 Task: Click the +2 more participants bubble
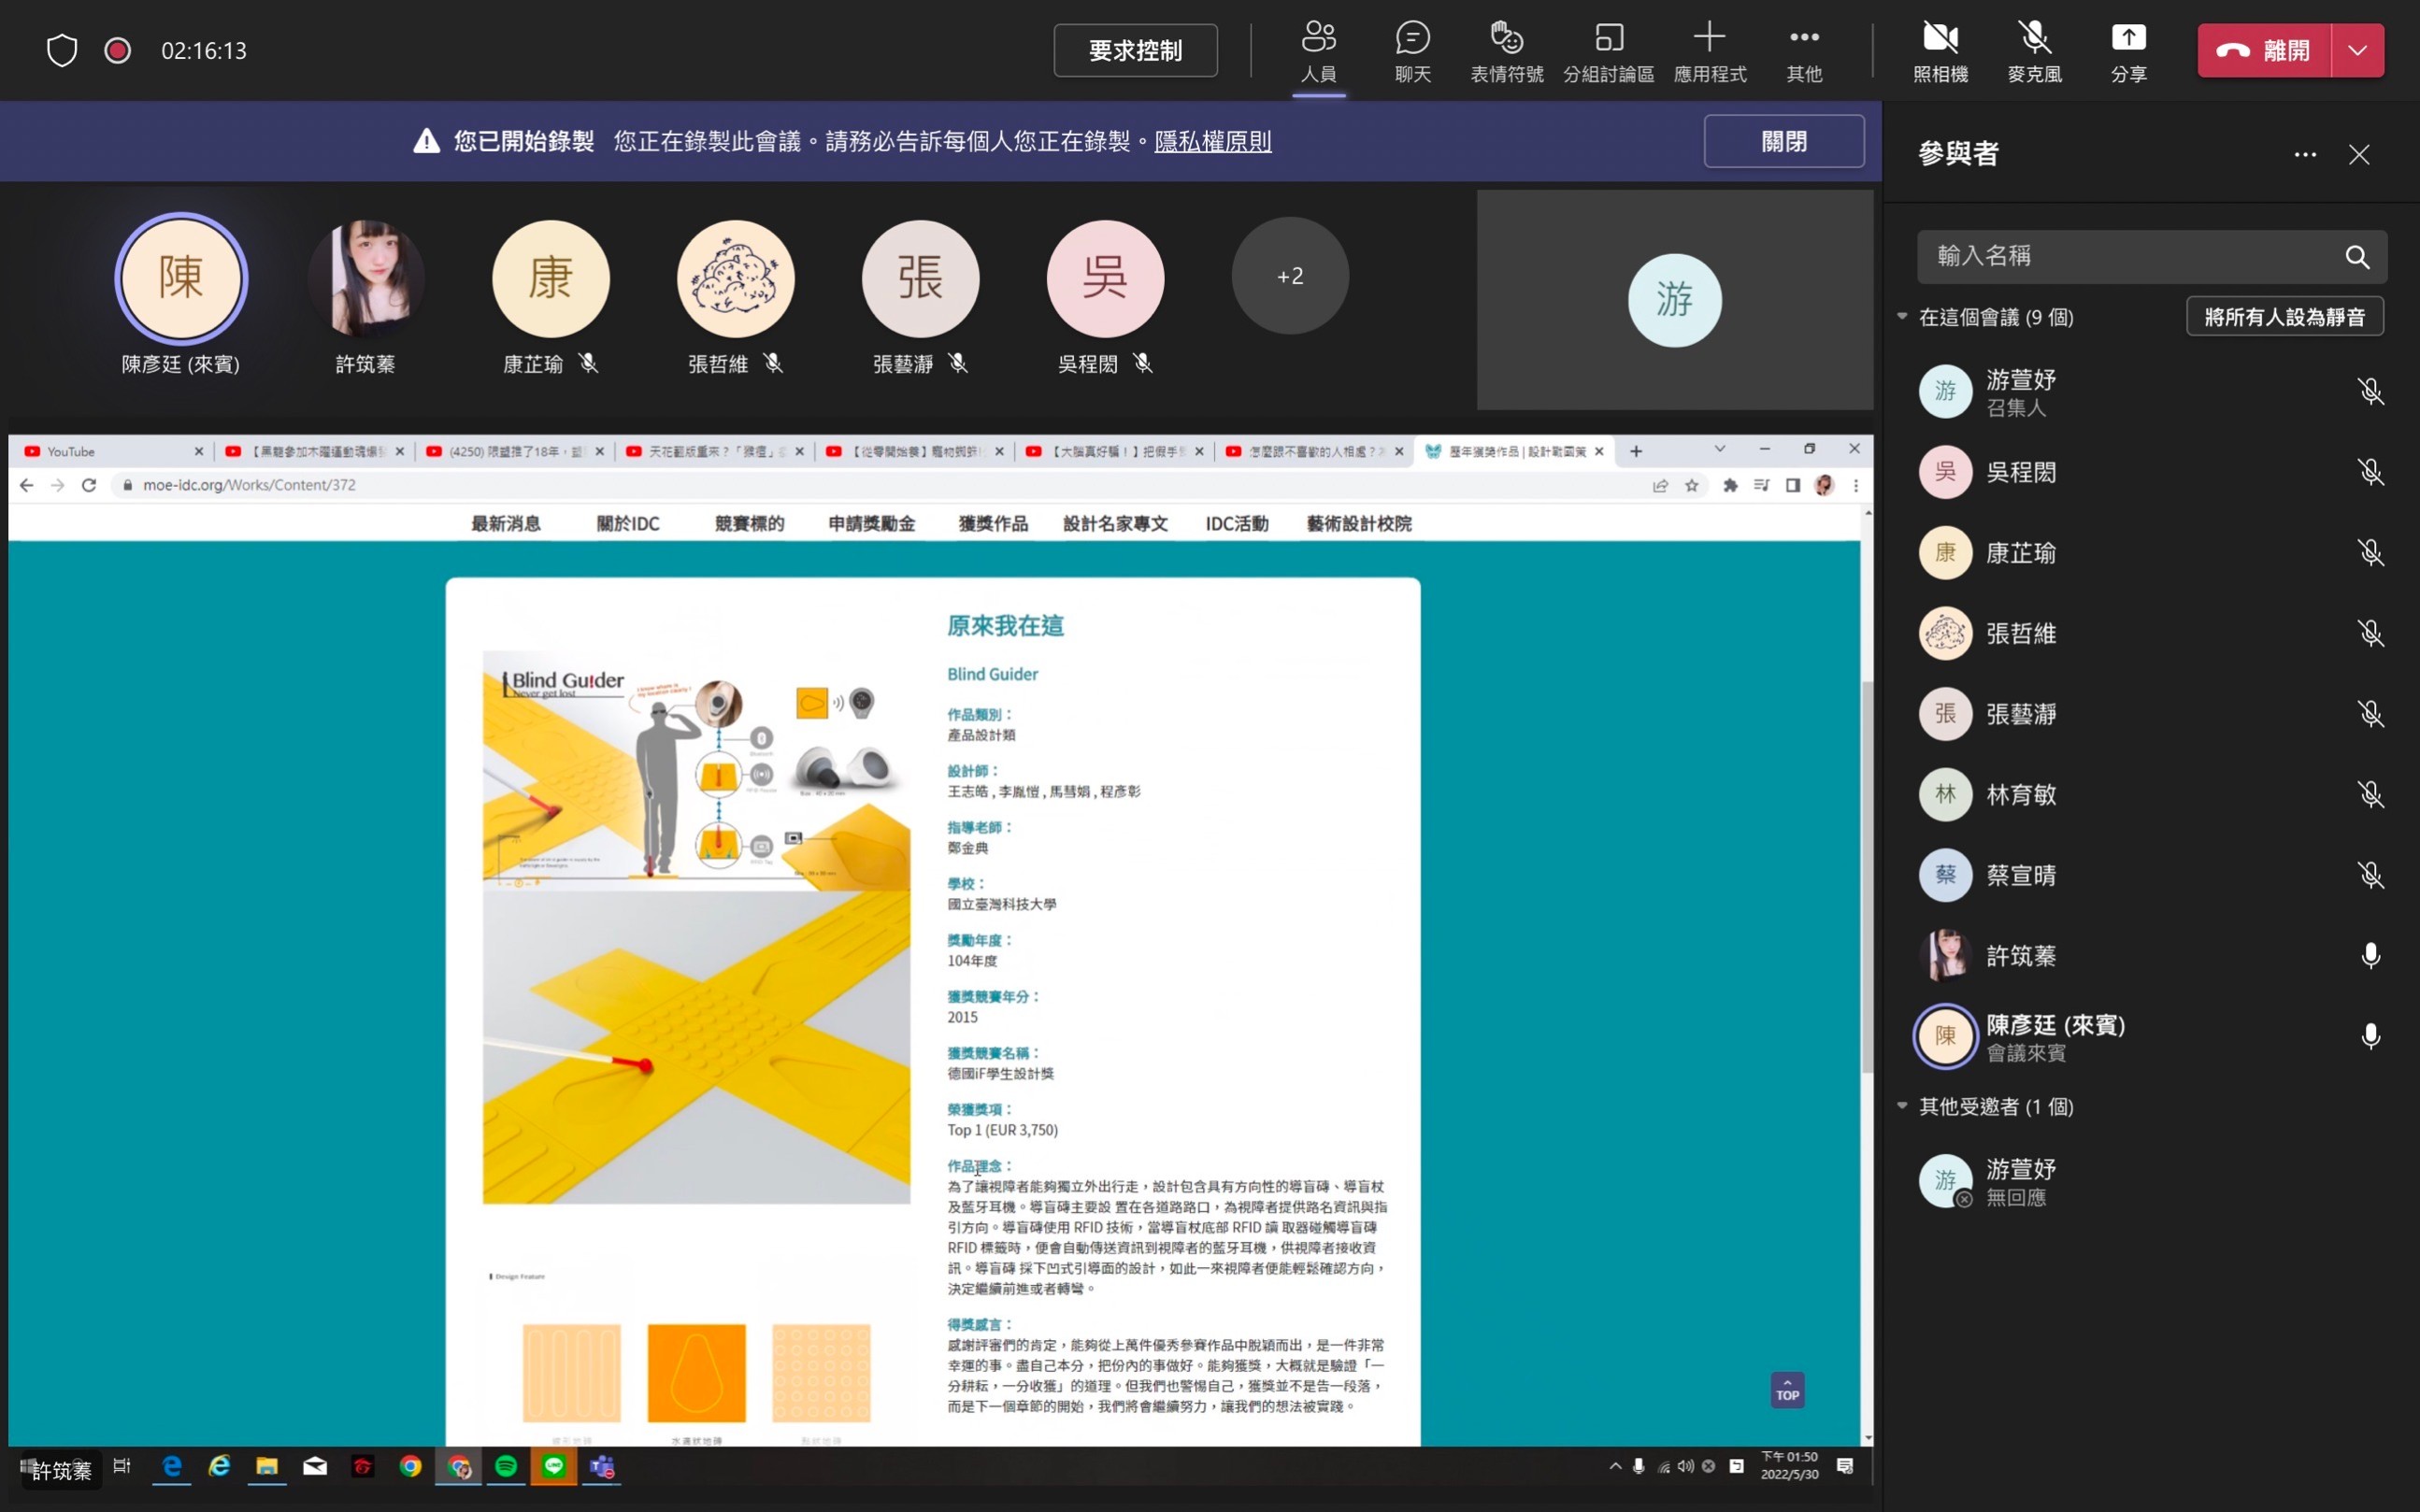(x=1290, y=276)
